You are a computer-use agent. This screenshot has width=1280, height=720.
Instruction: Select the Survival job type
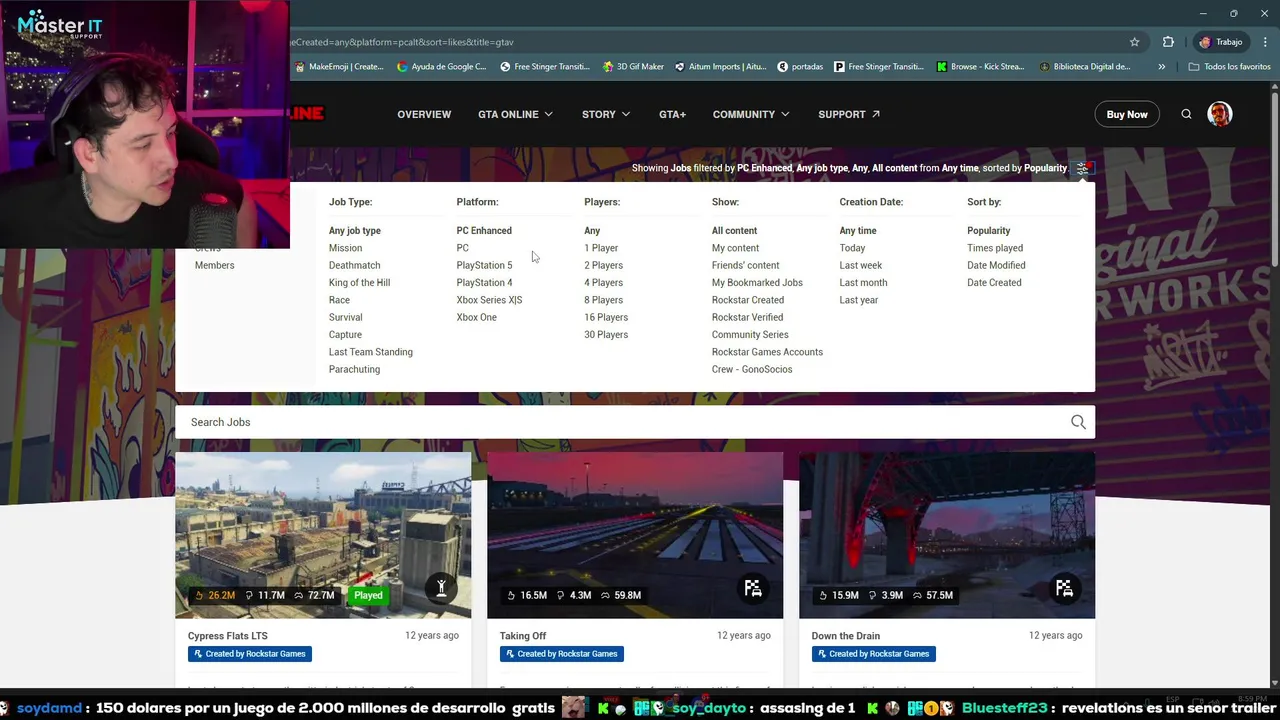[x=345, y=317]
